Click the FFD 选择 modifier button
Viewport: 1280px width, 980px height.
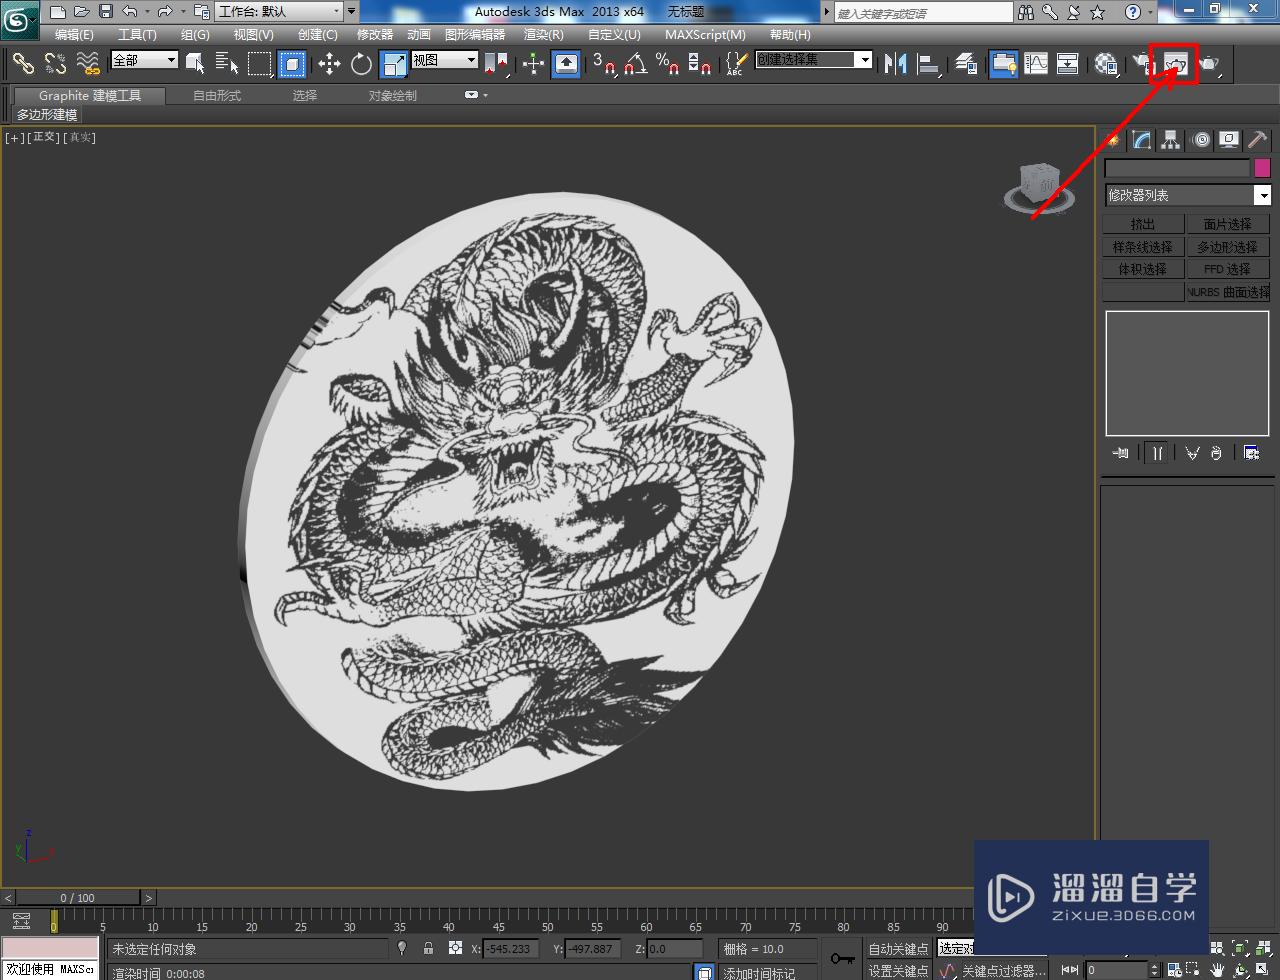tap(1228, 270)
